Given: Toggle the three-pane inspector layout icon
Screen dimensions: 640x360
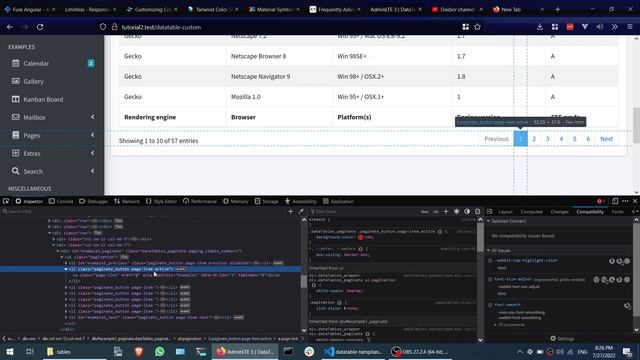Looking at the screenshot, I should (489, 211).
